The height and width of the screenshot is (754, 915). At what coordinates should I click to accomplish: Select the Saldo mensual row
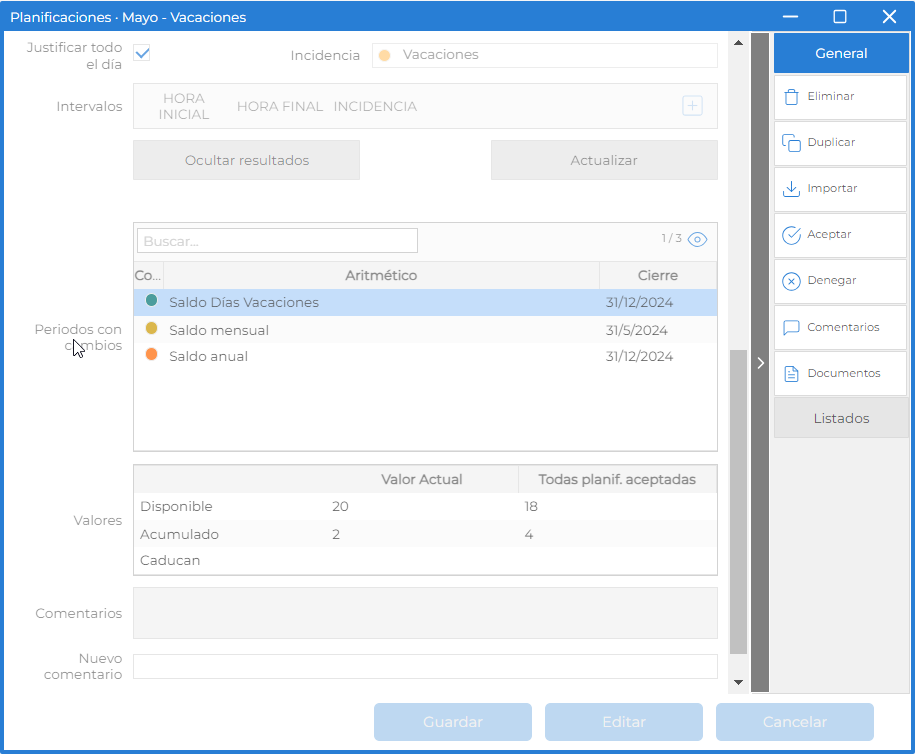[425, 330]
